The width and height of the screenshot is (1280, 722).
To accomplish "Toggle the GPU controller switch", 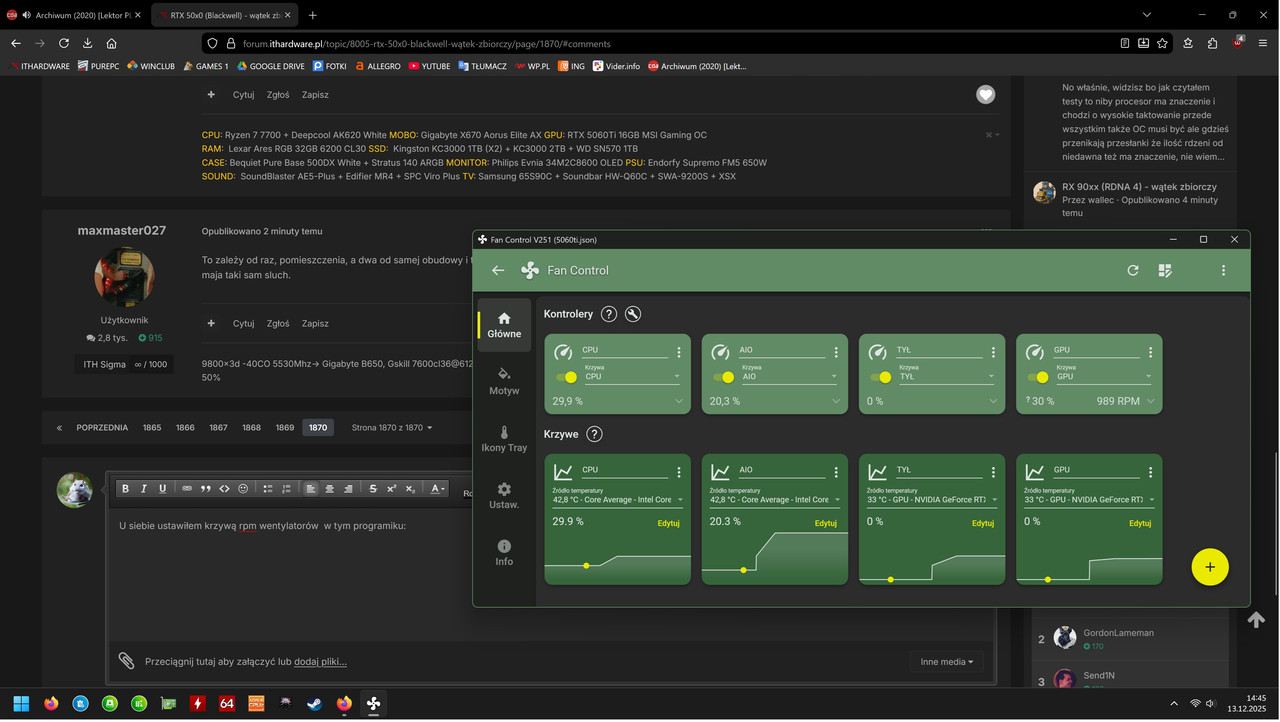I will point(1038,377).
